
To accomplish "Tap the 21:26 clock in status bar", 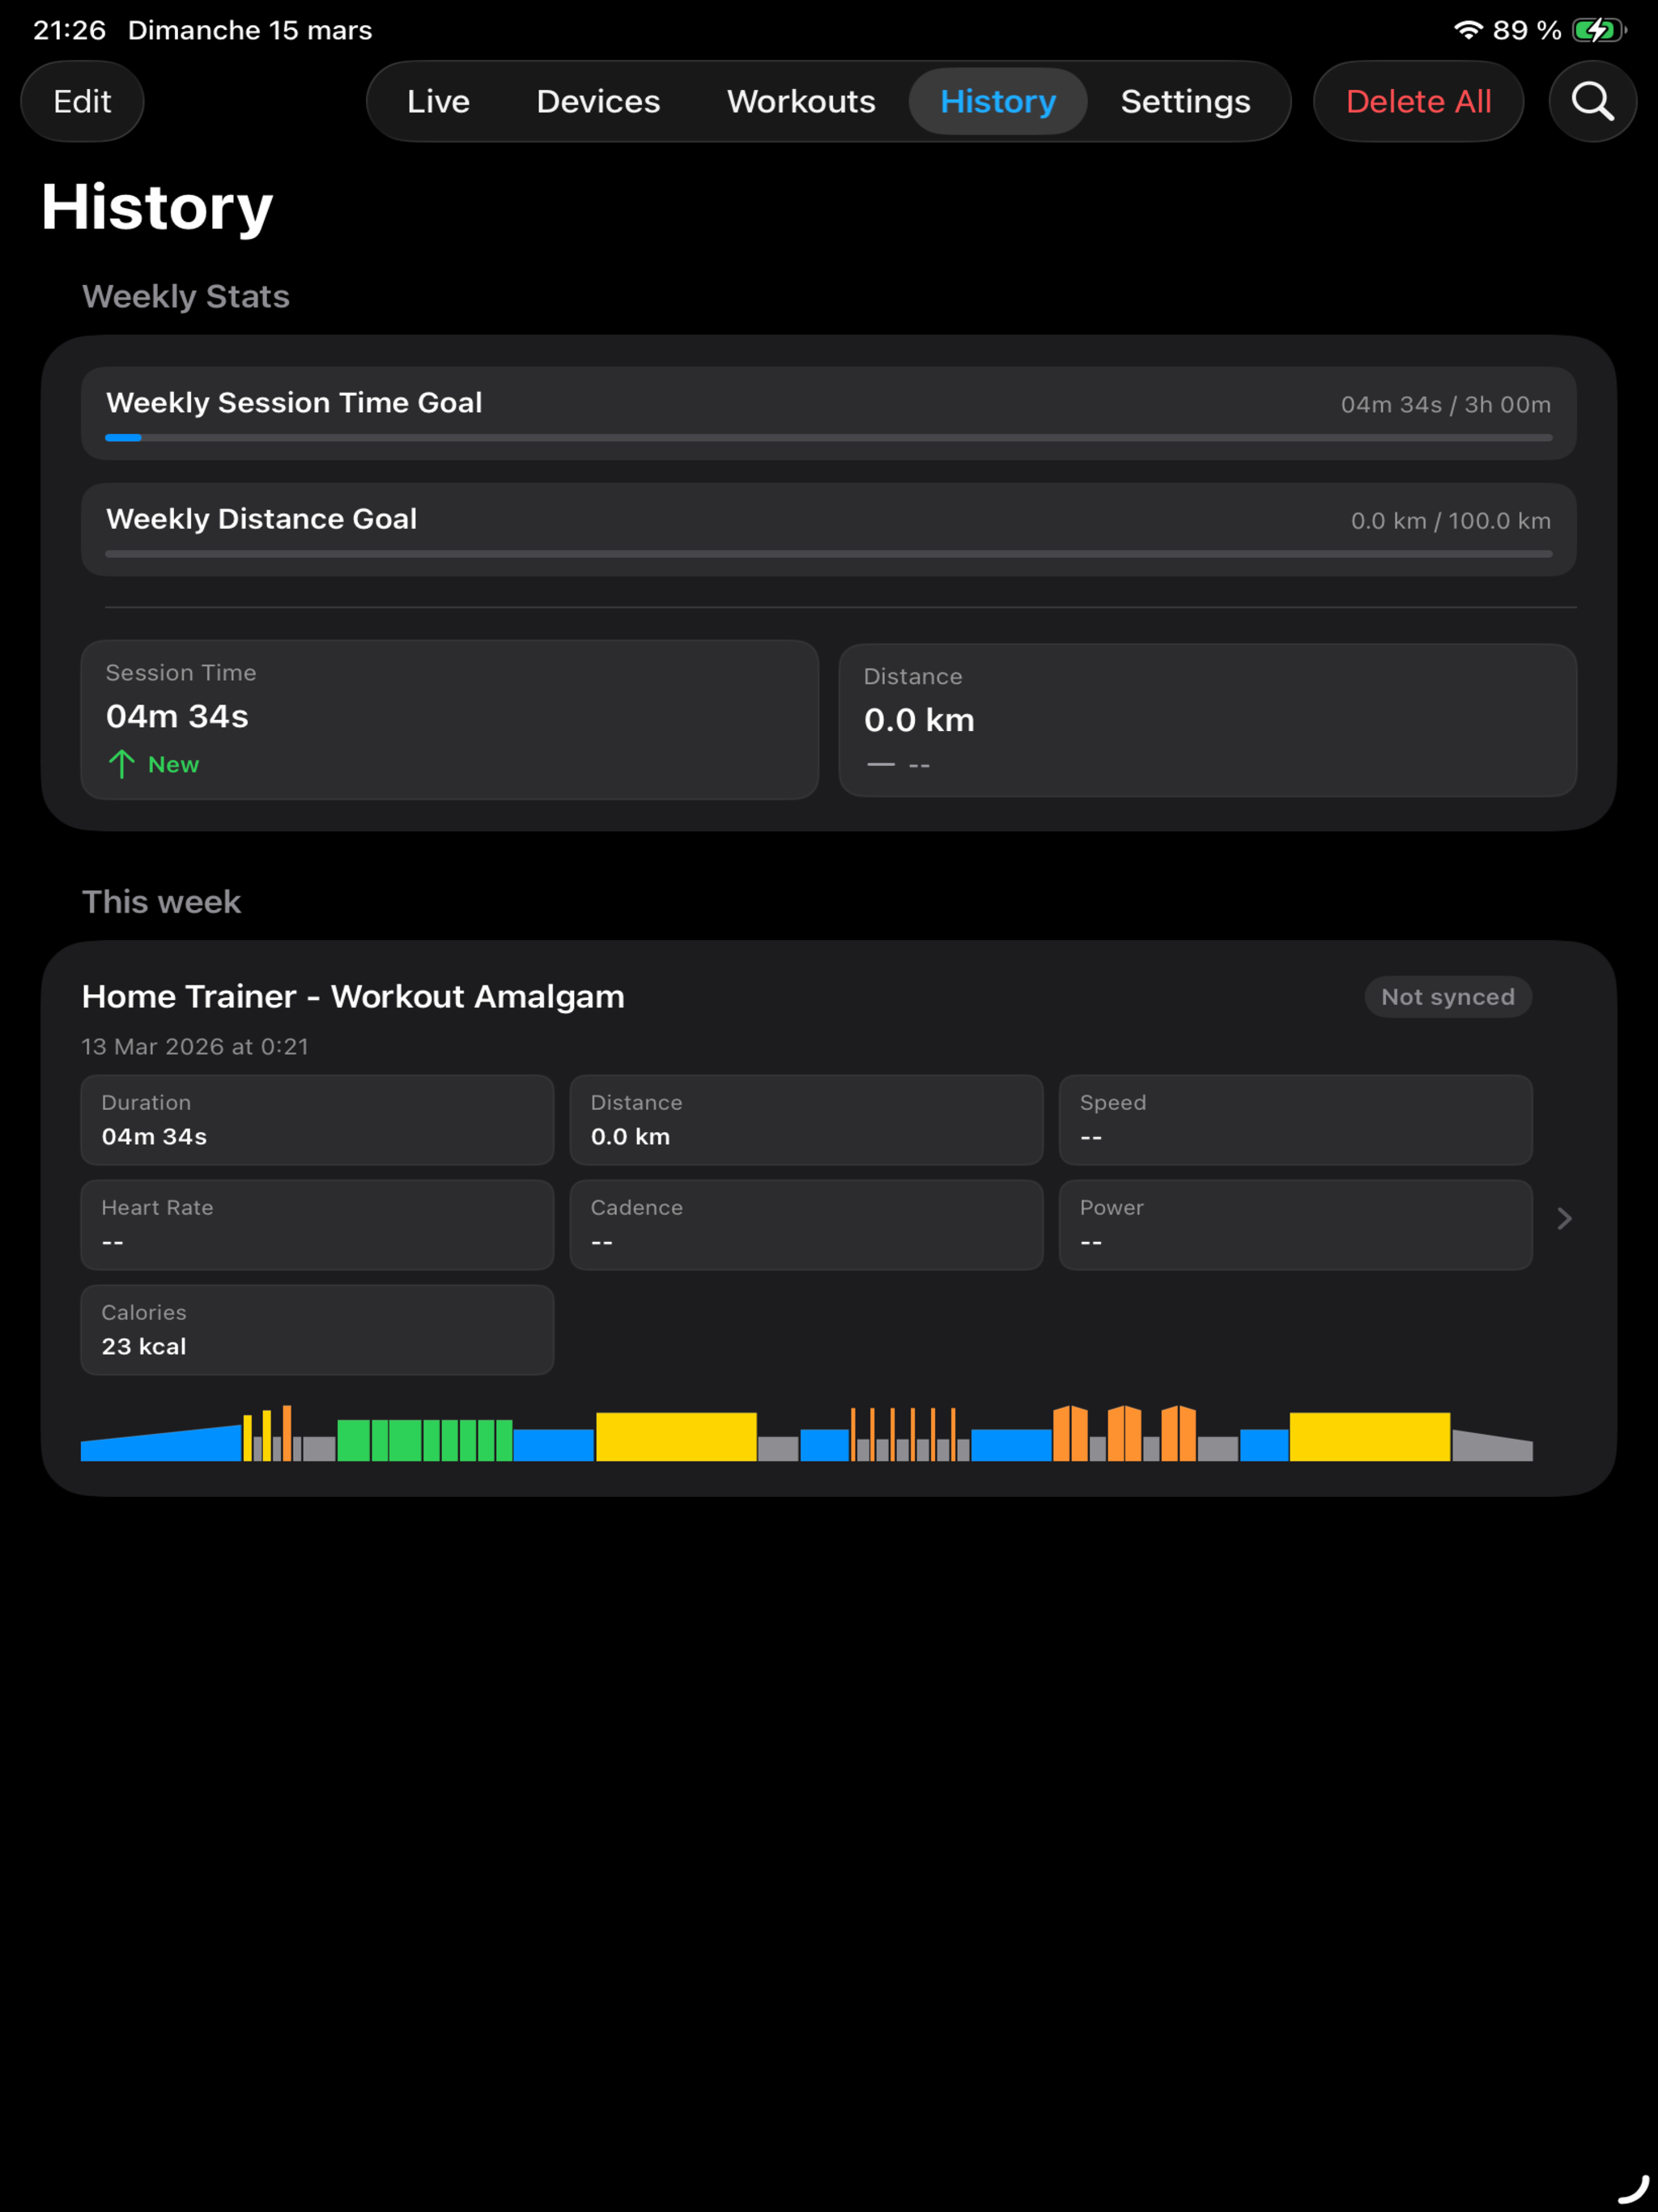I will pyautogui.click(x=69, y=30).
